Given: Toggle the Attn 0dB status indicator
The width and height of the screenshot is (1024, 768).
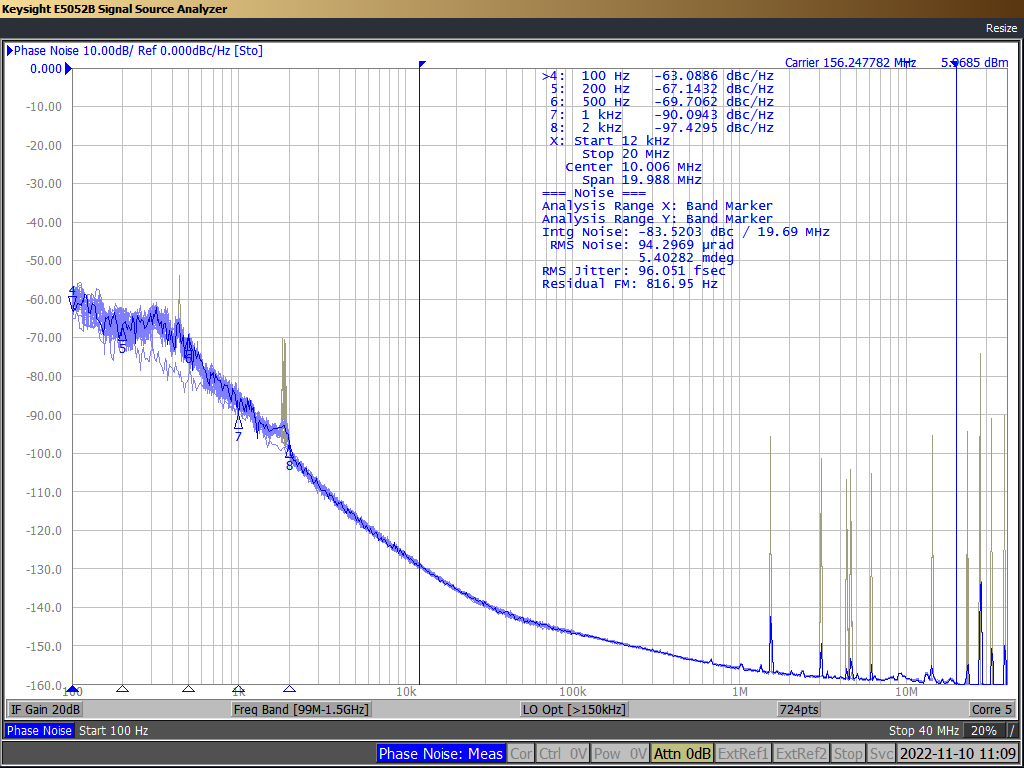Looking at the screenshot, I should [682, 753].
